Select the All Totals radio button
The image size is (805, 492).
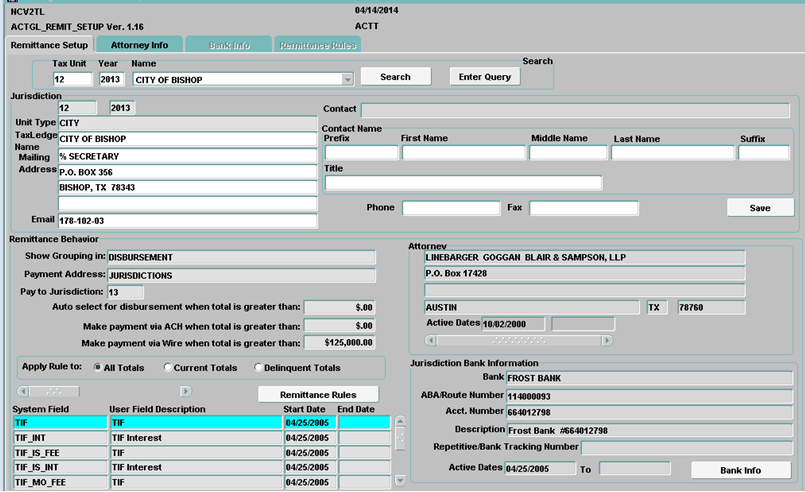[x=98, y=367]
